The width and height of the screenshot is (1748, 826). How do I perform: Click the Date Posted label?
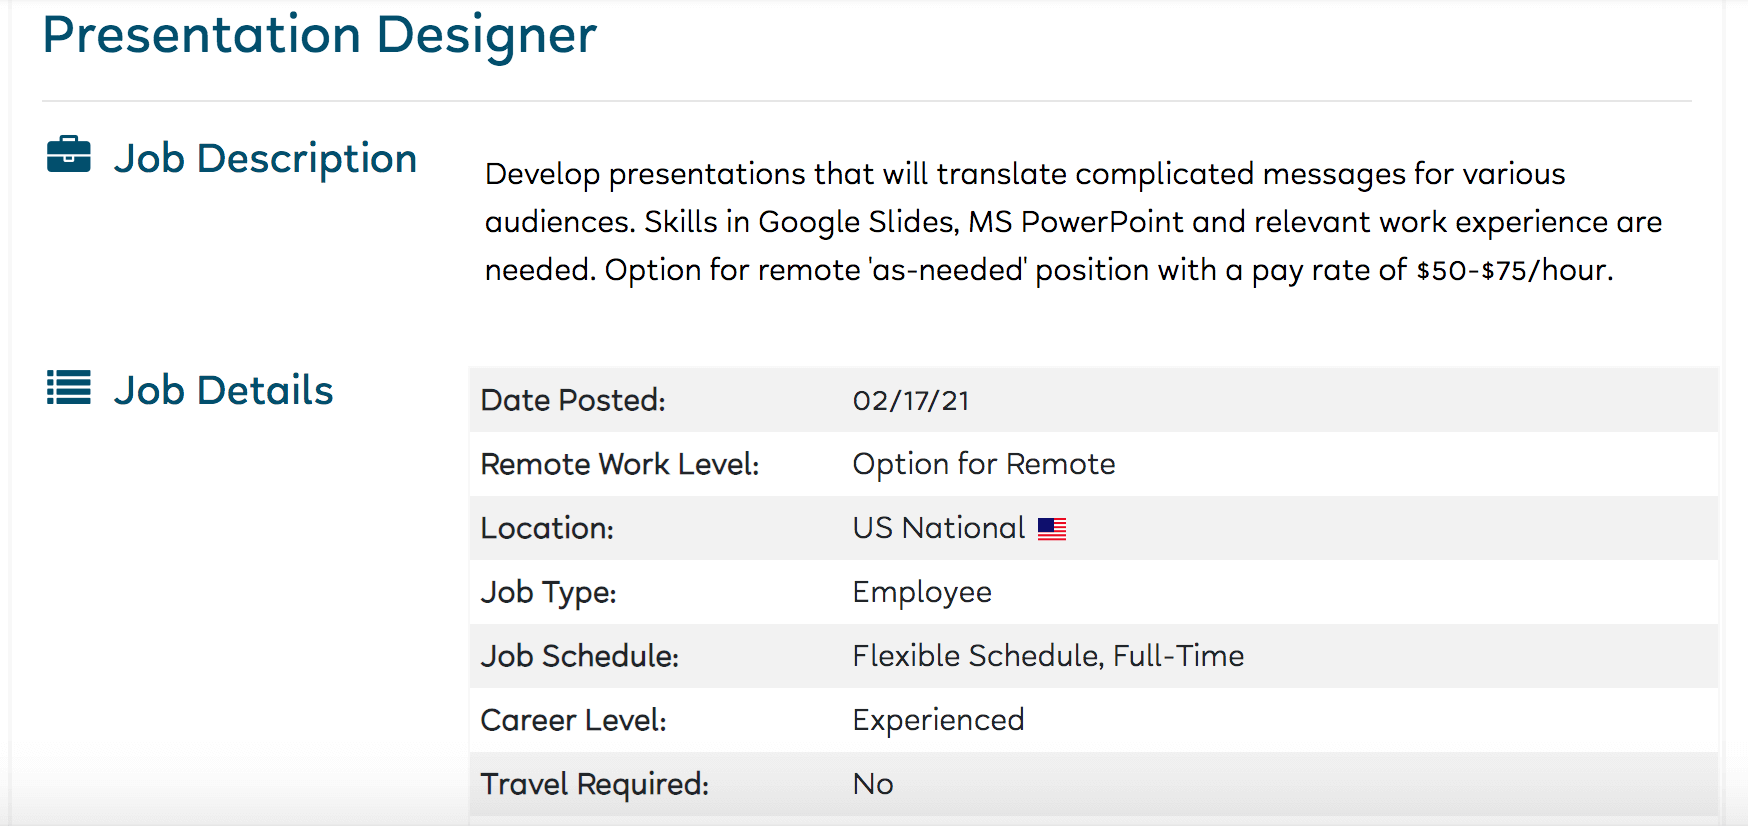coord(573,400)
